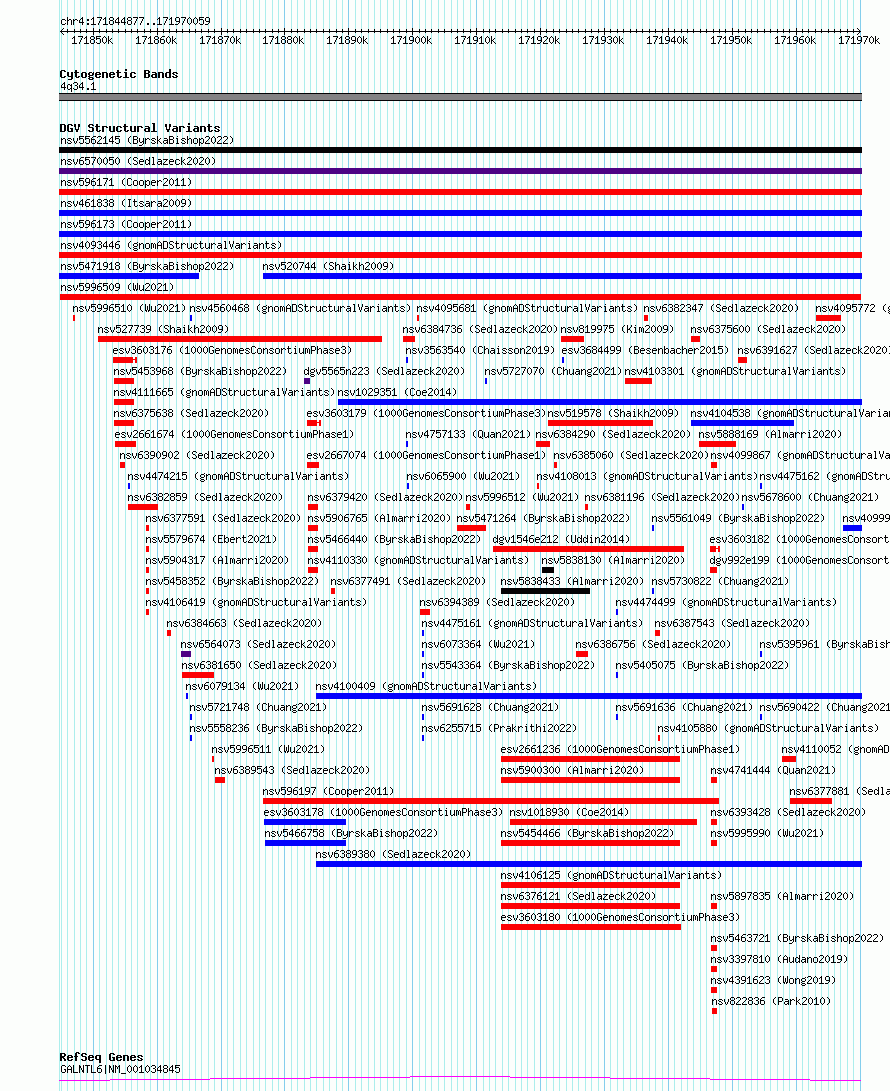Click nsv596197 (Cooper2011) label
Viewport: 890px width, 1091px height.
tap(328, 792)
